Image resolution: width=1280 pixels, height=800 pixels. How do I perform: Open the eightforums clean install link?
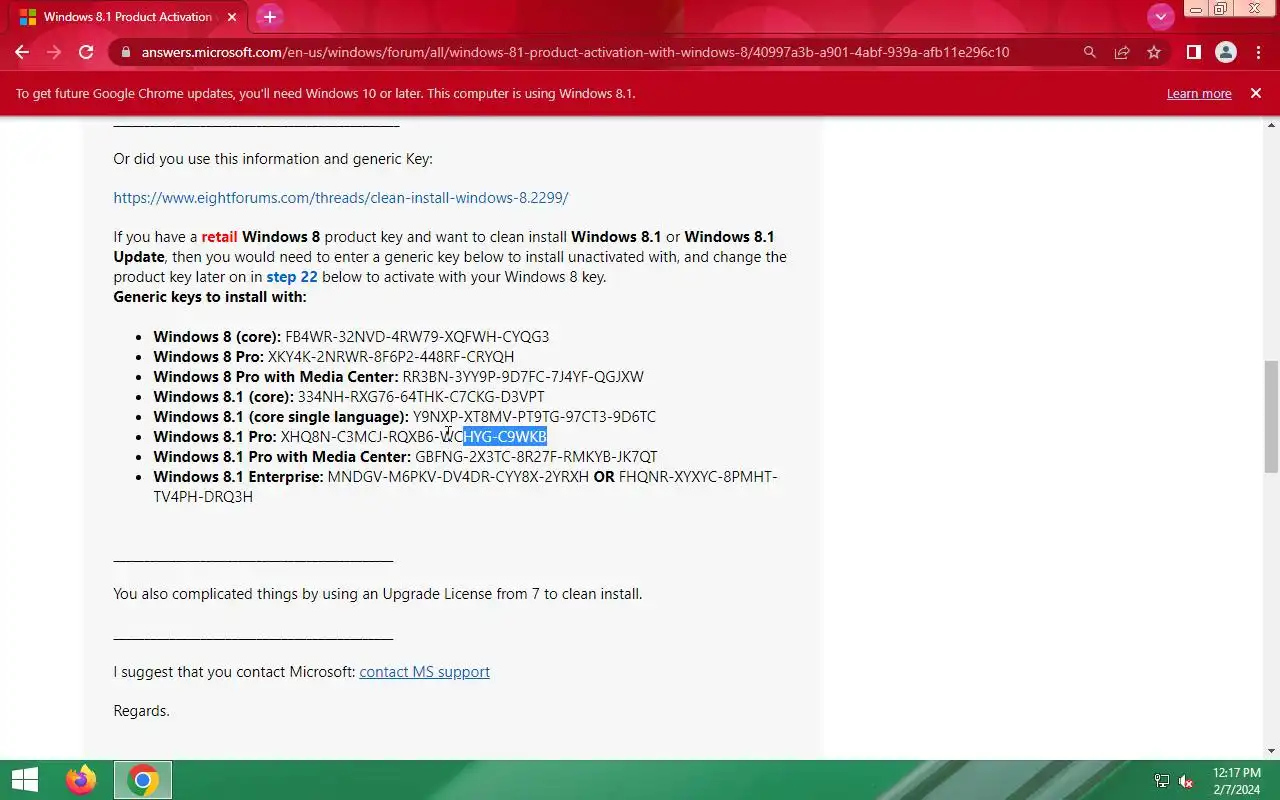[341, 198]
